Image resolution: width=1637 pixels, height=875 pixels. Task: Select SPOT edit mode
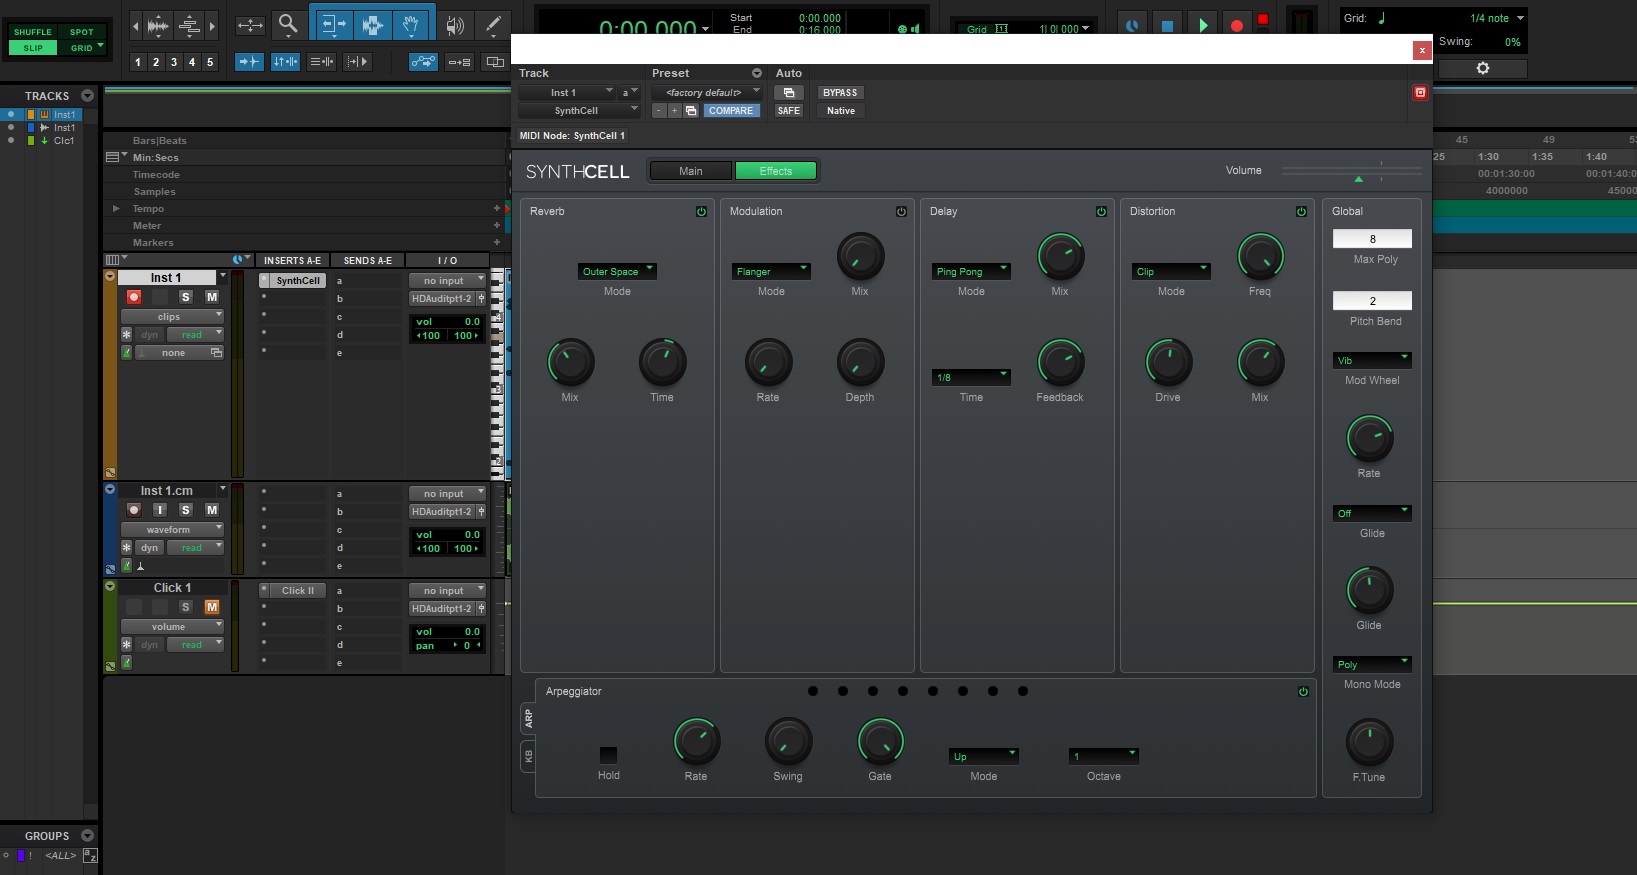[x=81, y=32]
